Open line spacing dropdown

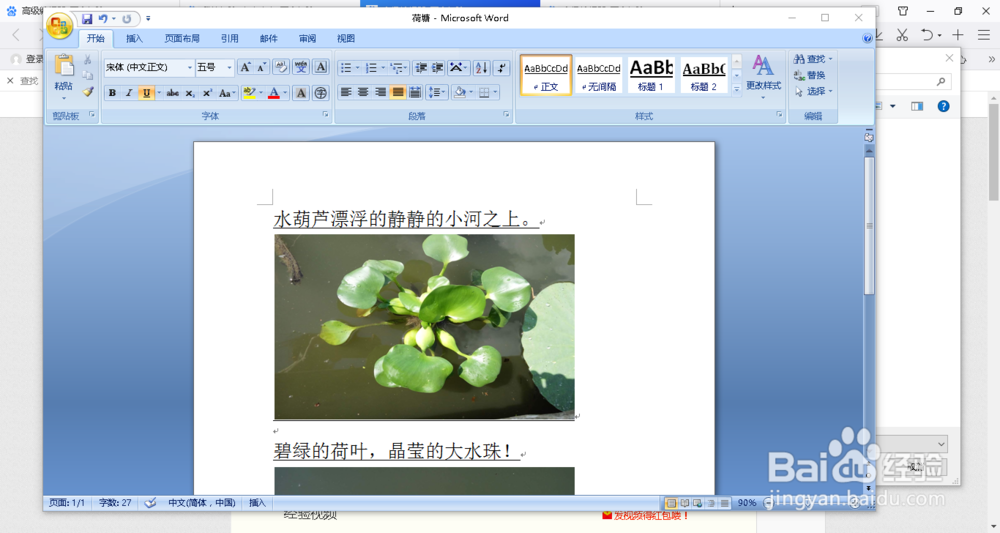[x=444, y=93]
